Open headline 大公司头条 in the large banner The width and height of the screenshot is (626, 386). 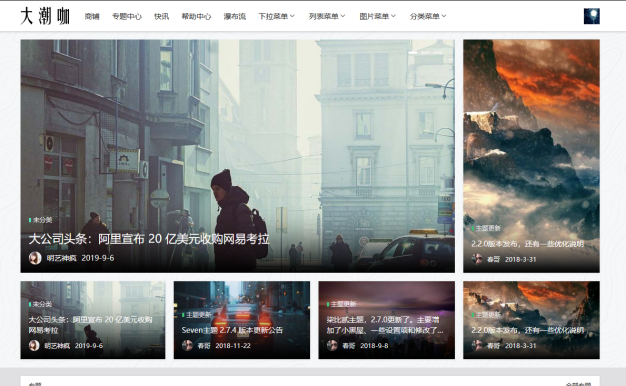(149, 239)
